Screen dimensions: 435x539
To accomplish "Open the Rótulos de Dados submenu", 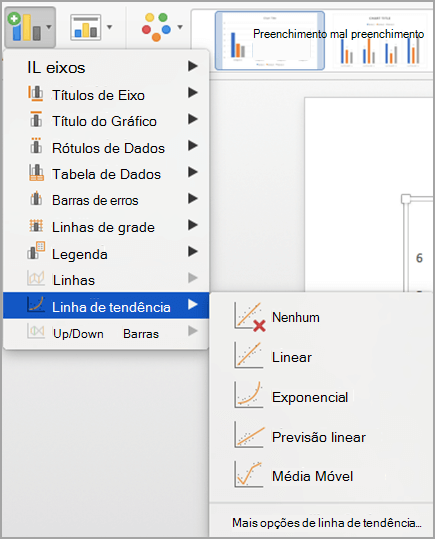I will [106, 148].
